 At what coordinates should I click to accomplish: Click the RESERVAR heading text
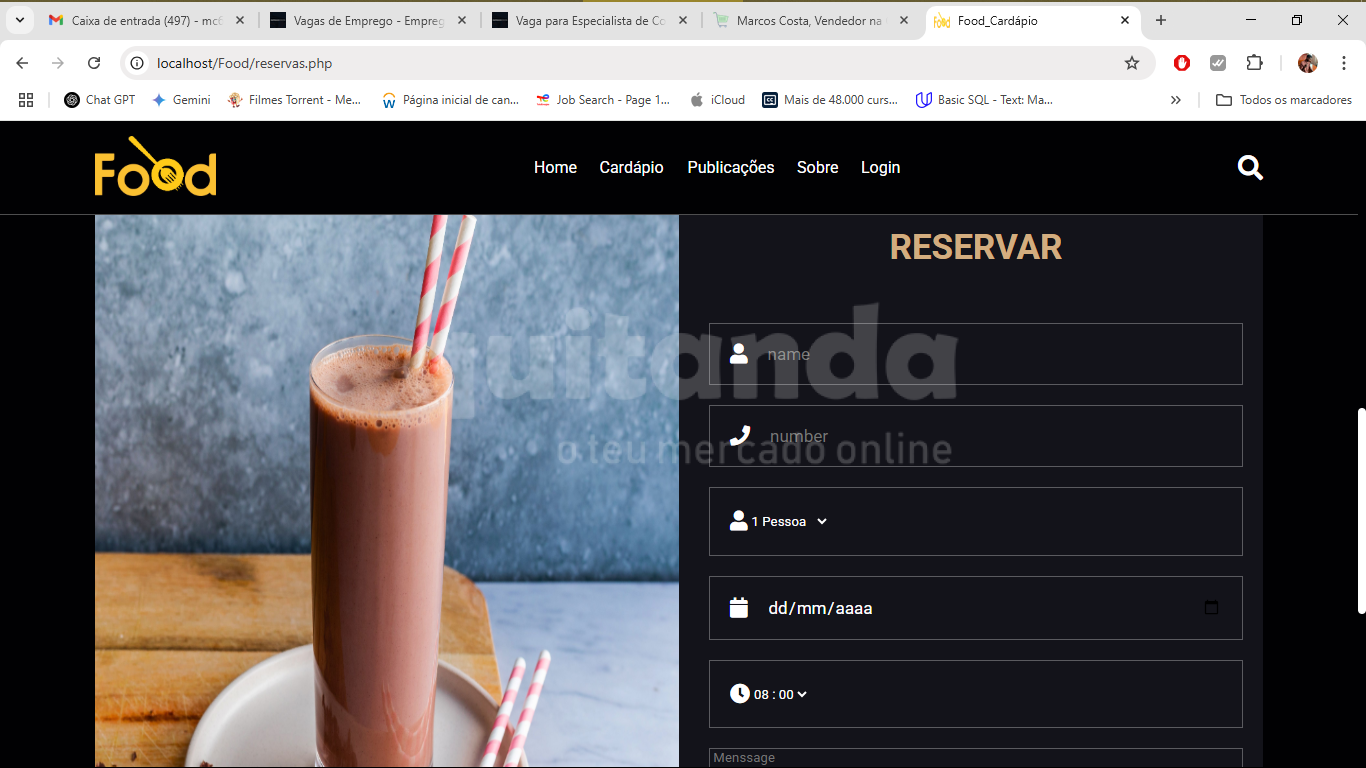[x=976, y=247]
